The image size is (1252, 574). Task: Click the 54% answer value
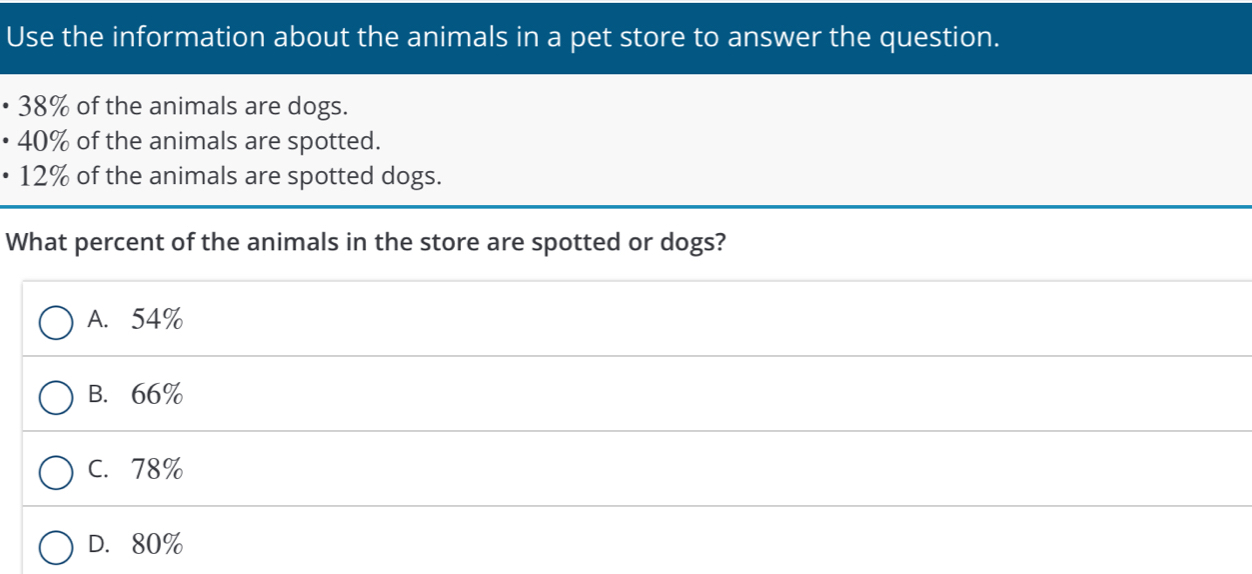pyautogui.click(x=158, y=321)
